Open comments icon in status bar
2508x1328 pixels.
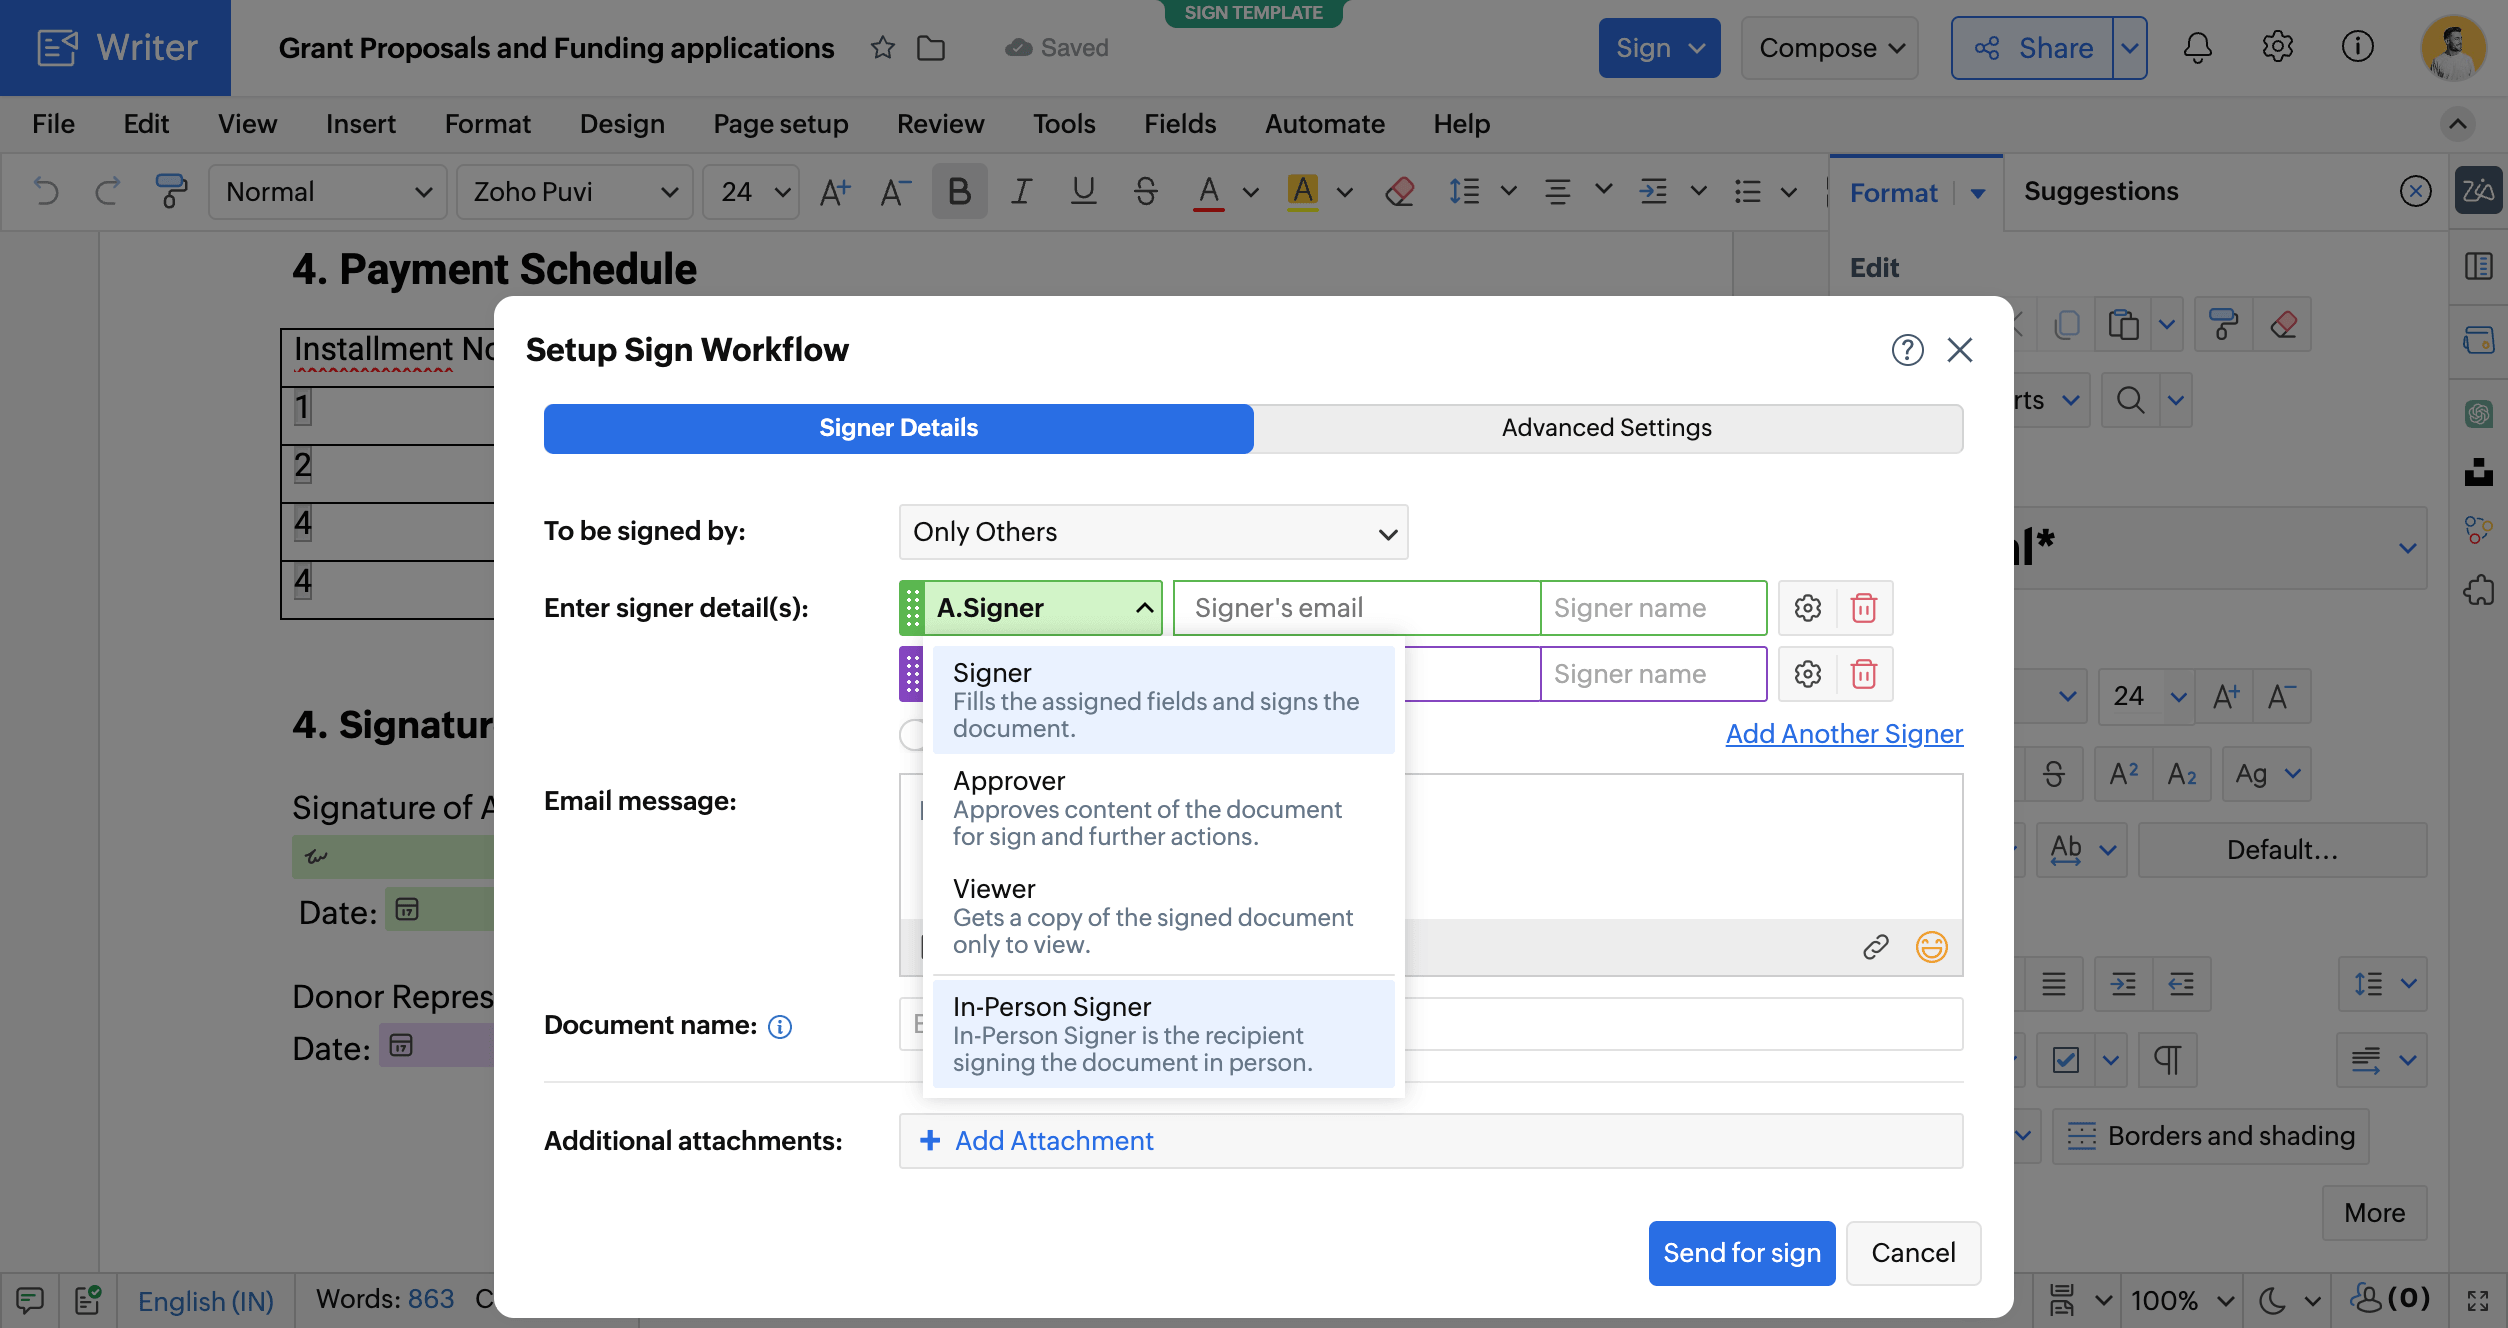click(x=29, y=1300)
